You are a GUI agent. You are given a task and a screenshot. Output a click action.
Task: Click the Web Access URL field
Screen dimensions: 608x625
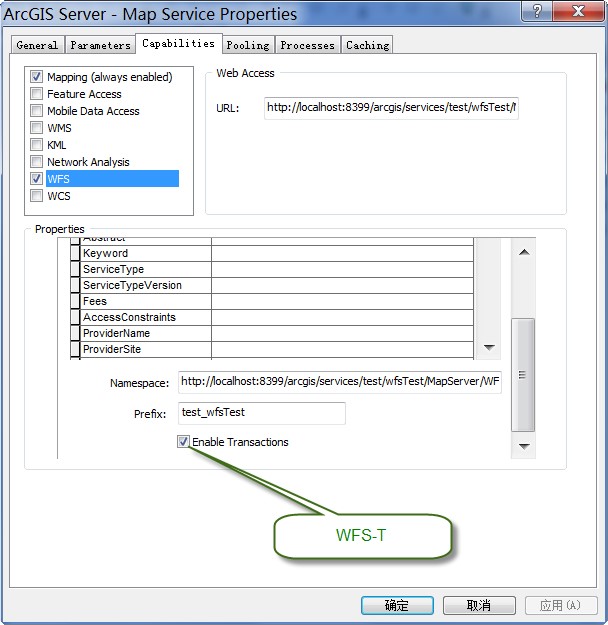click(391, 108)
